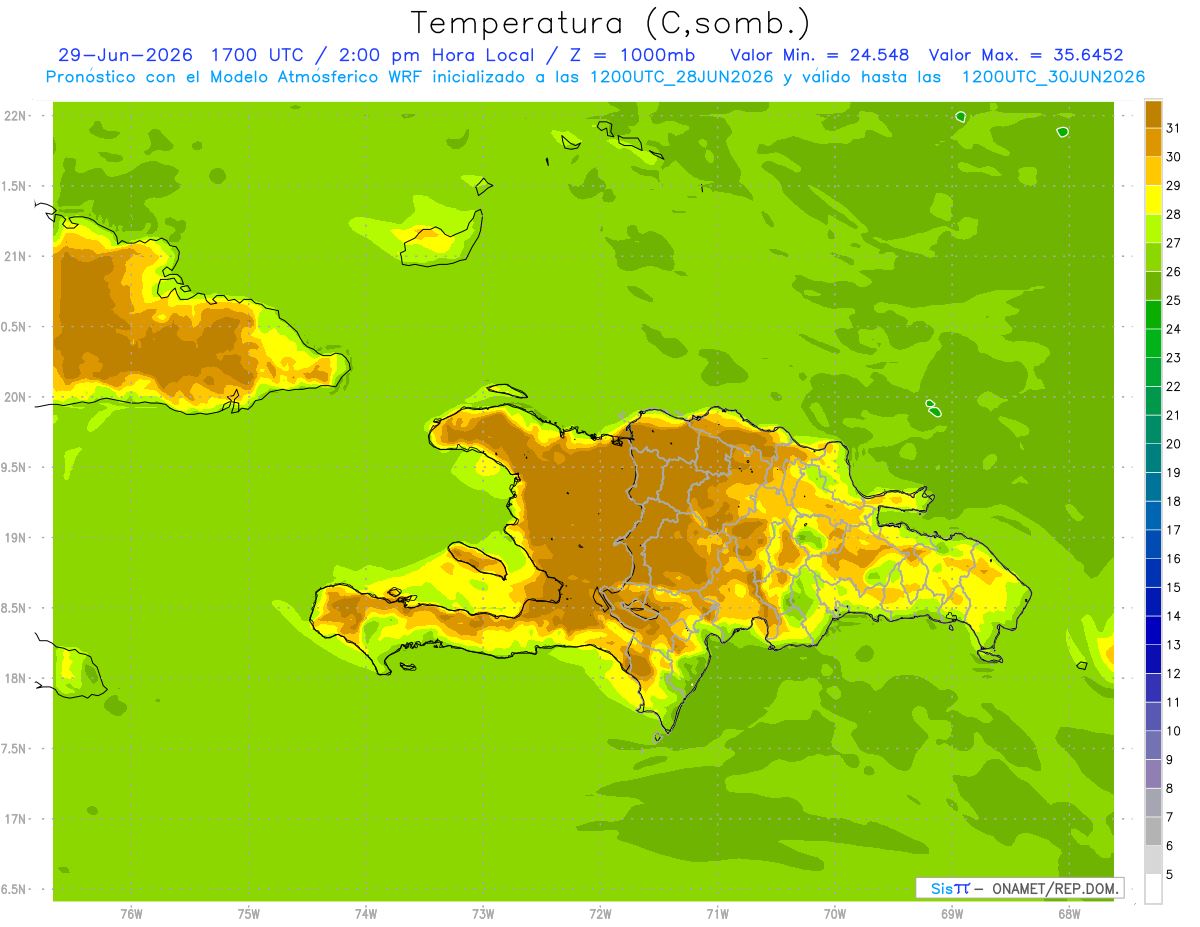
Task: Click the "71W" longitude label
Action: click(x=717, y=914)
